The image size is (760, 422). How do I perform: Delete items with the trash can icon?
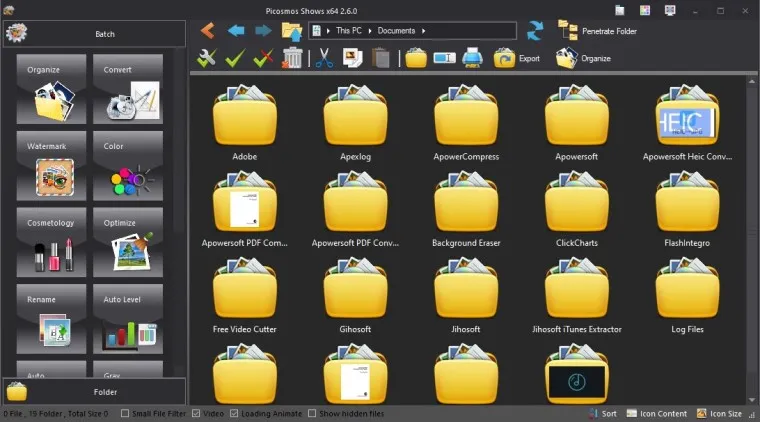pyautogui.click(x=292, y=58)
